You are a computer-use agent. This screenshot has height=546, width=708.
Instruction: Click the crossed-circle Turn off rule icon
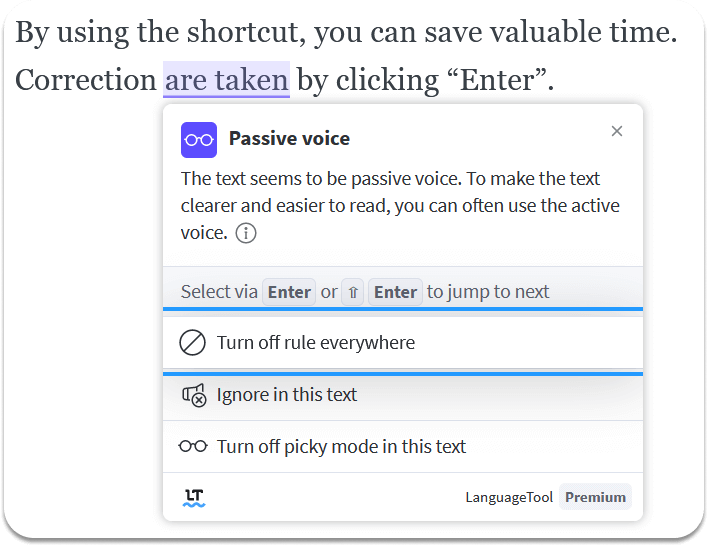tap(192, 343)
